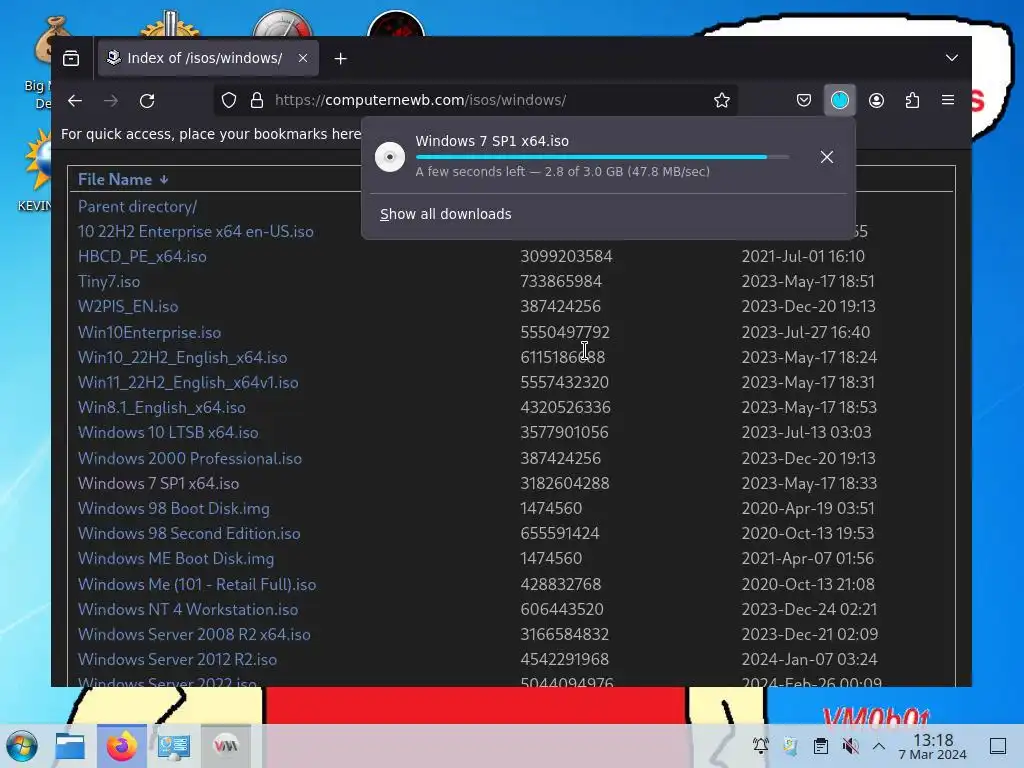Bookmark this page with star icon
Screen dimensions: 1024x768
[x=722, y=101]
